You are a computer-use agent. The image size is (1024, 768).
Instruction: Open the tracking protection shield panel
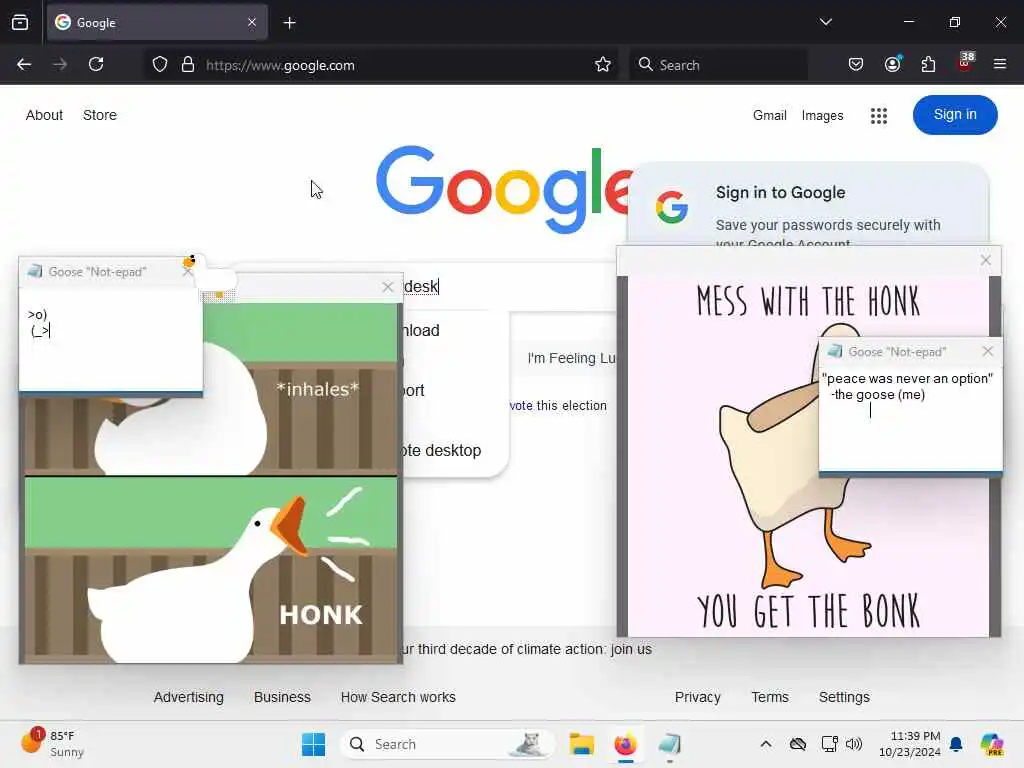pyautogui.click(x=160, y=65)
